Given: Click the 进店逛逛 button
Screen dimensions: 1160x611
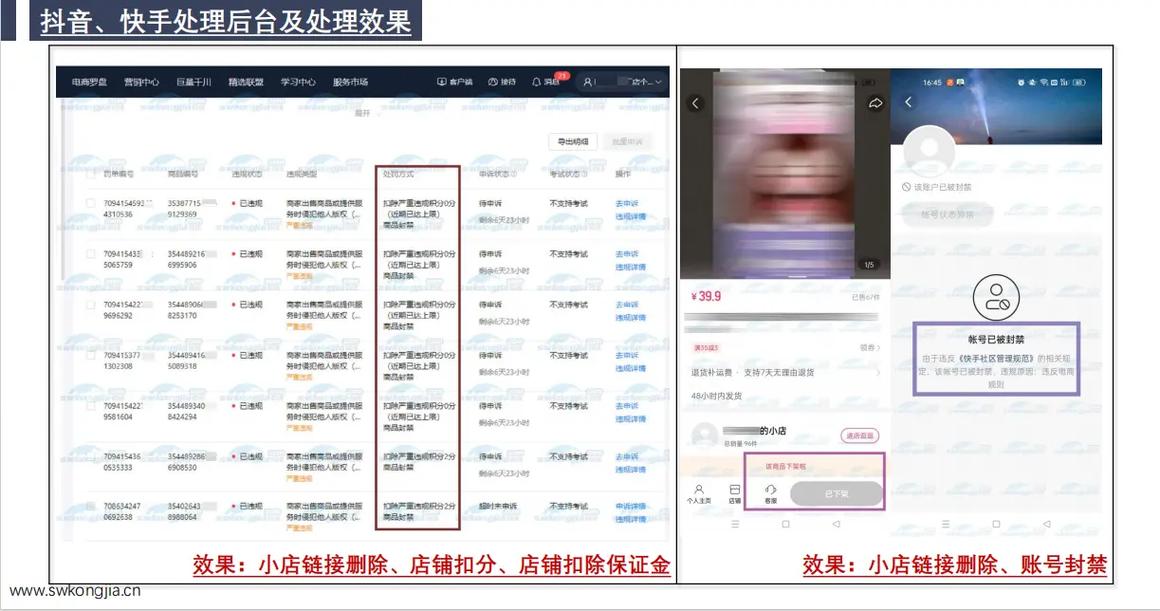Looking at the screenshot, I should click(860, 436).
